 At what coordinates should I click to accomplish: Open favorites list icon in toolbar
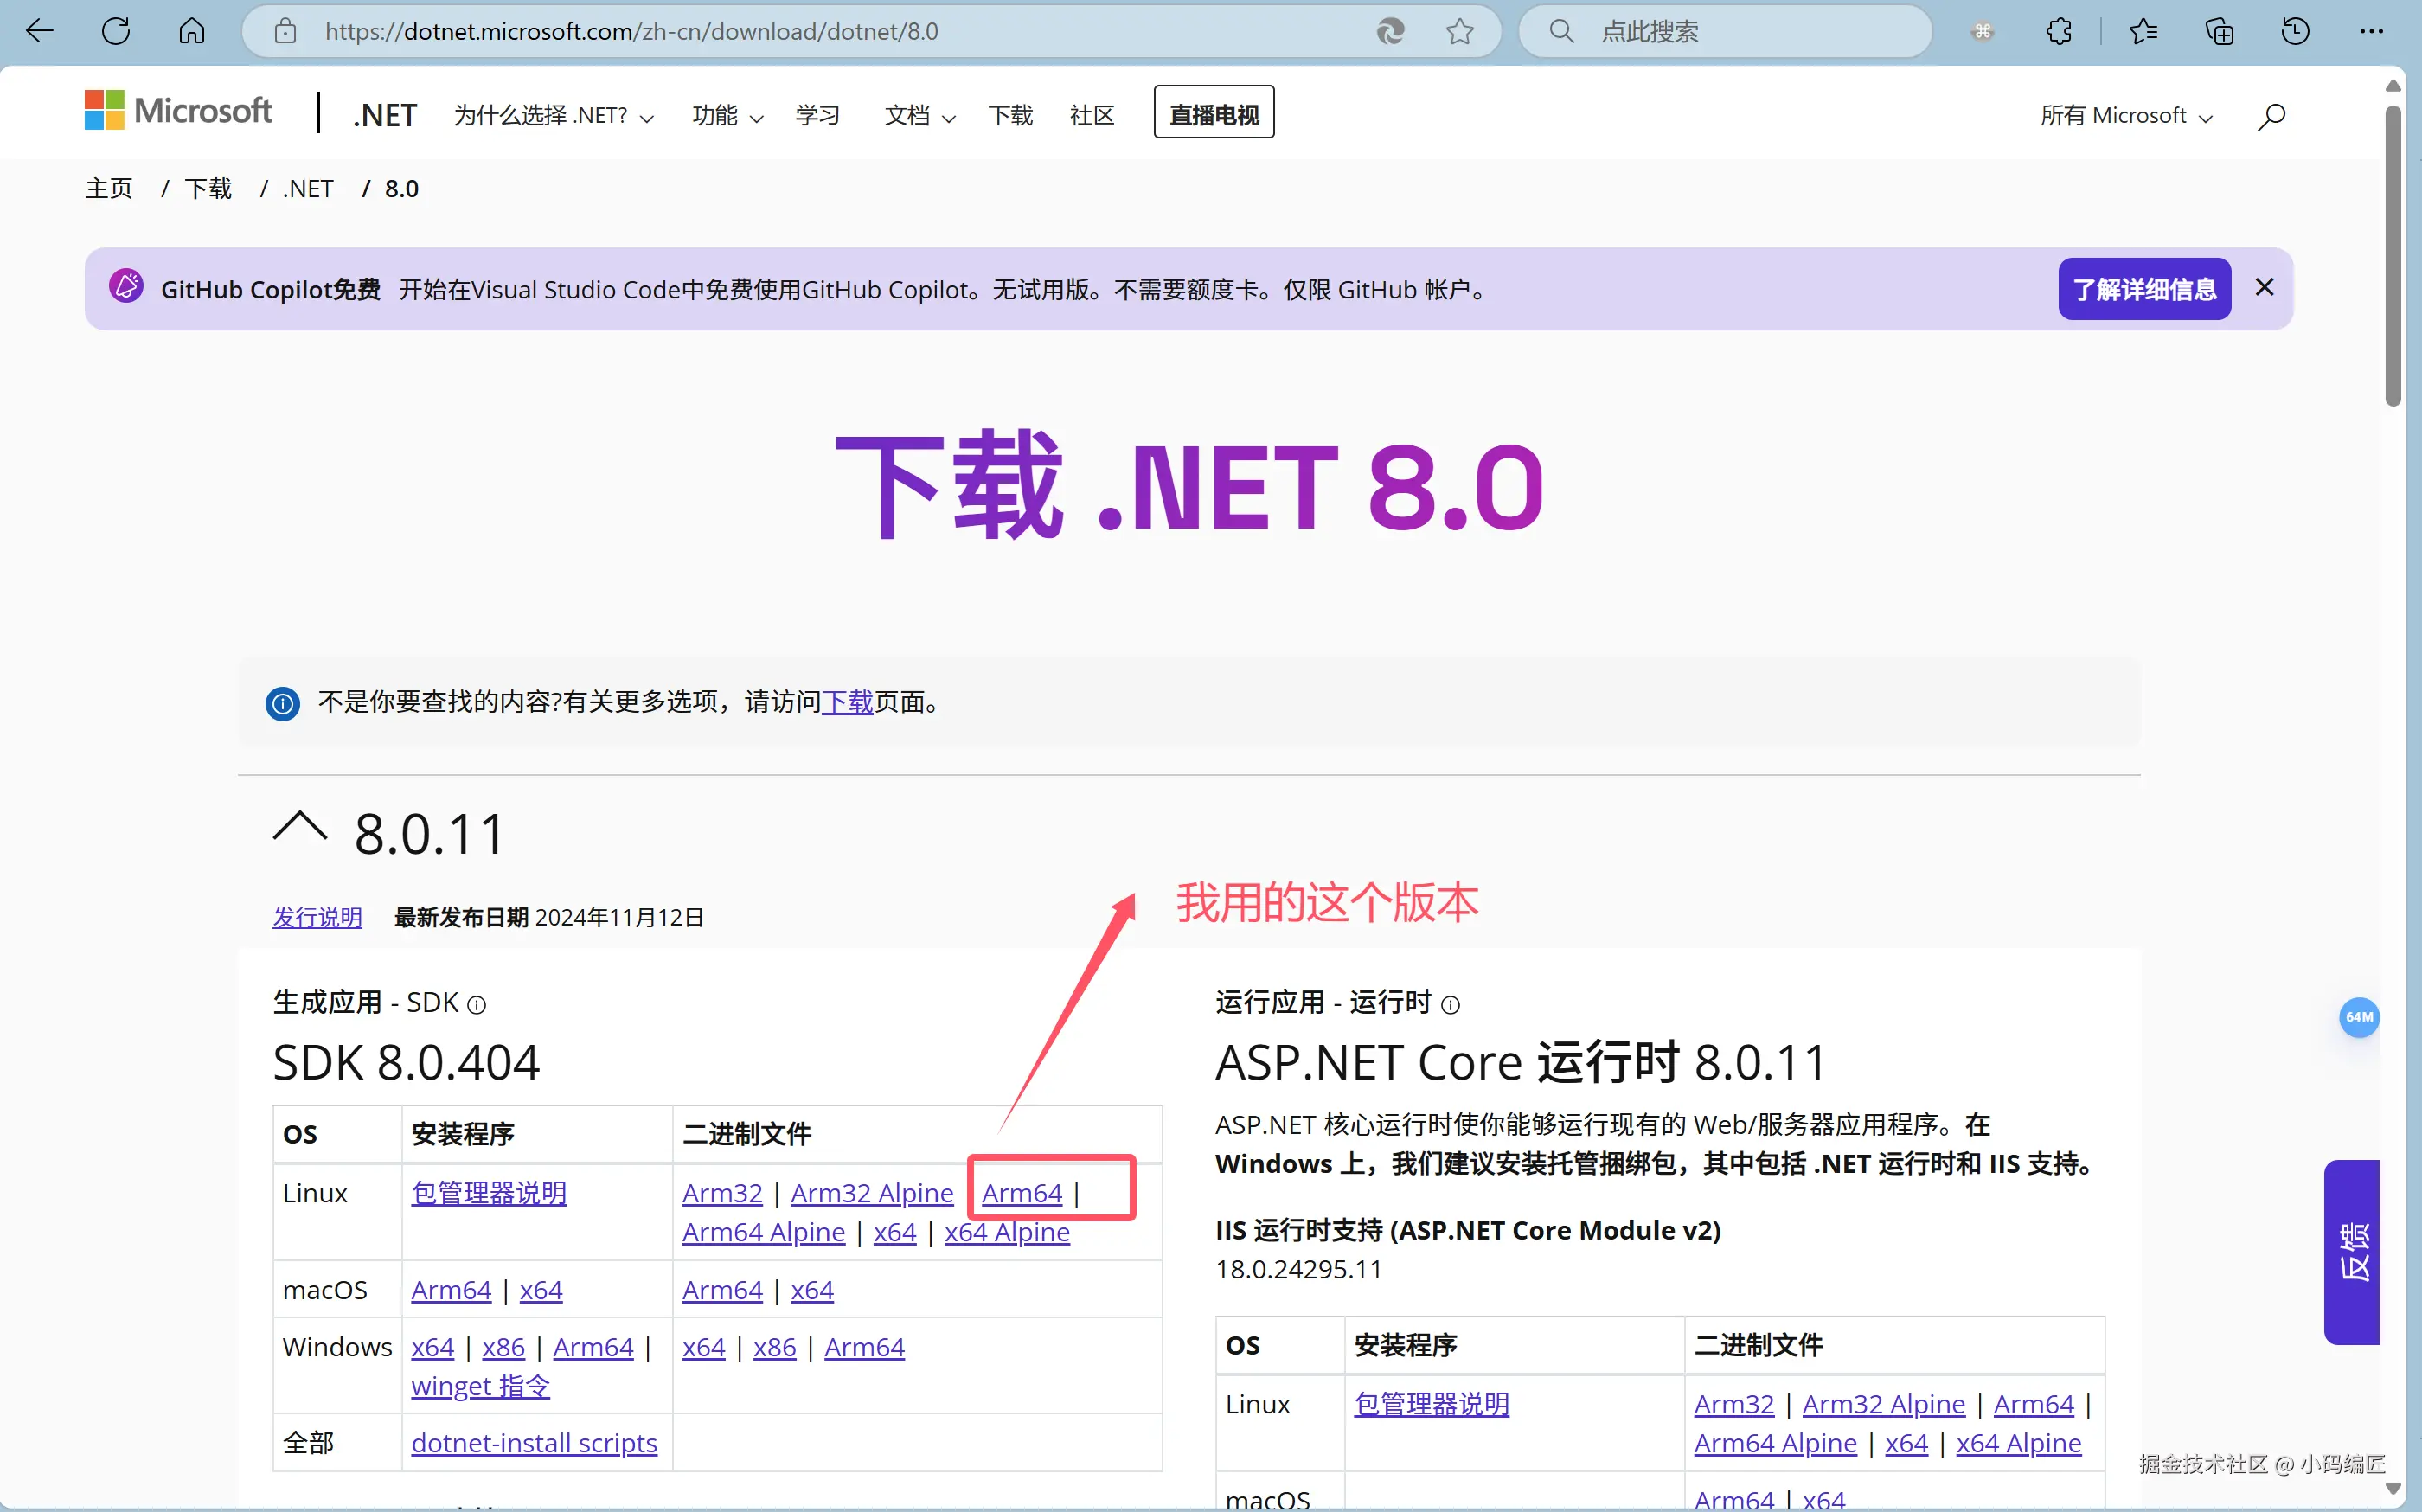point(2143,31)
